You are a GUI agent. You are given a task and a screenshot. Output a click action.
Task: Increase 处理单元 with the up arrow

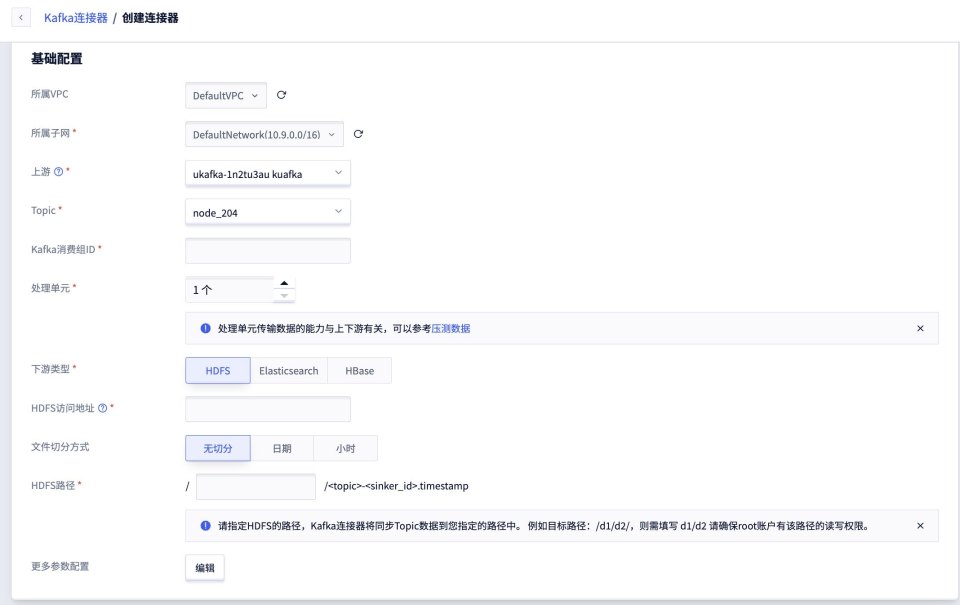coord(285,283)
